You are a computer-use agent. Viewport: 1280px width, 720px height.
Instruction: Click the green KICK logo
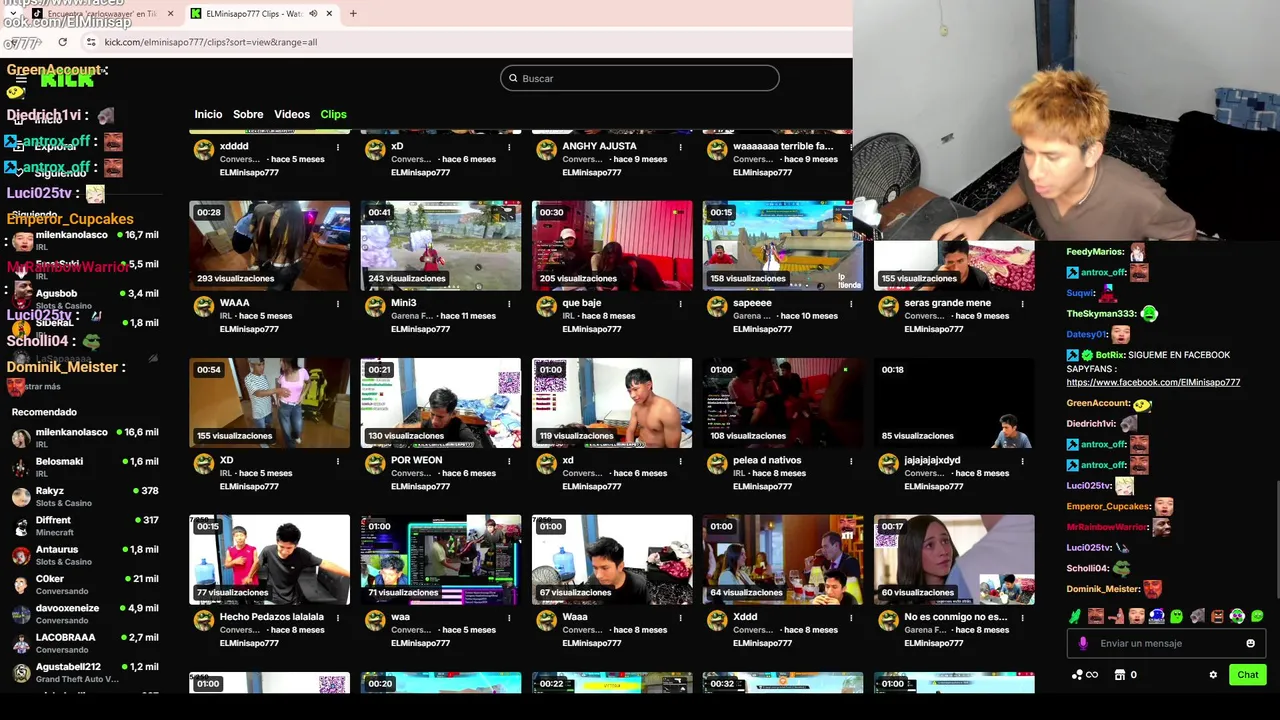68,80
